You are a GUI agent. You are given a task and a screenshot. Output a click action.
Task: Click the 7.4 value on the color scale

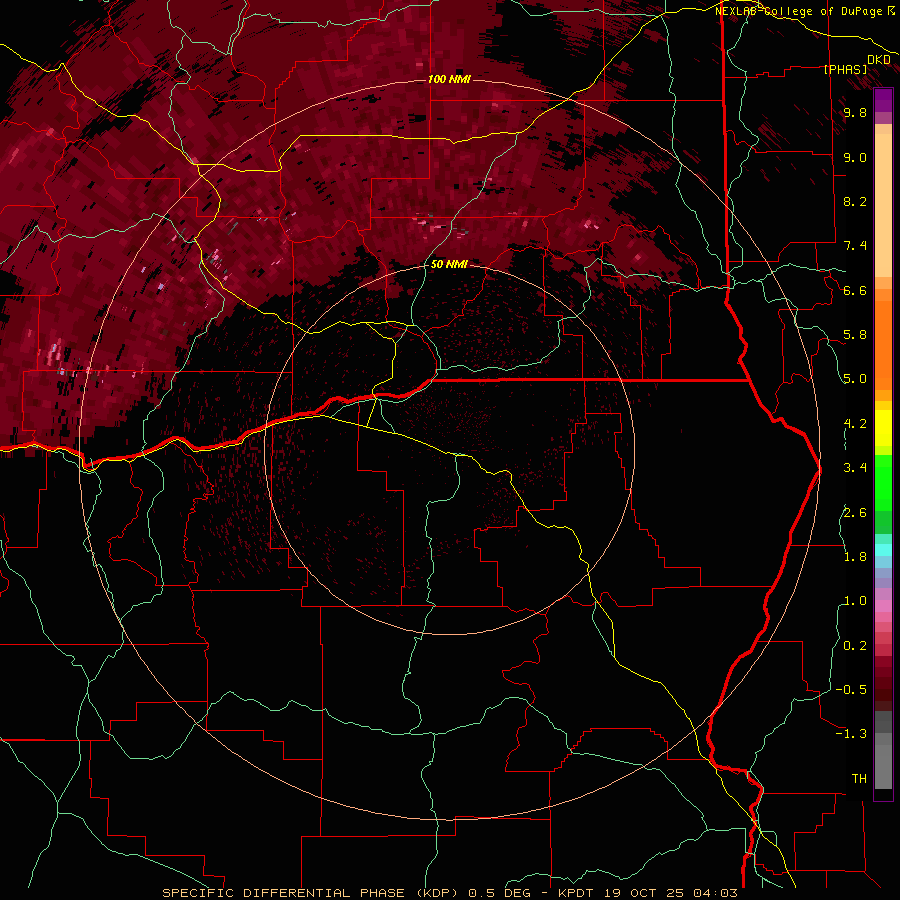click(855, 246)
